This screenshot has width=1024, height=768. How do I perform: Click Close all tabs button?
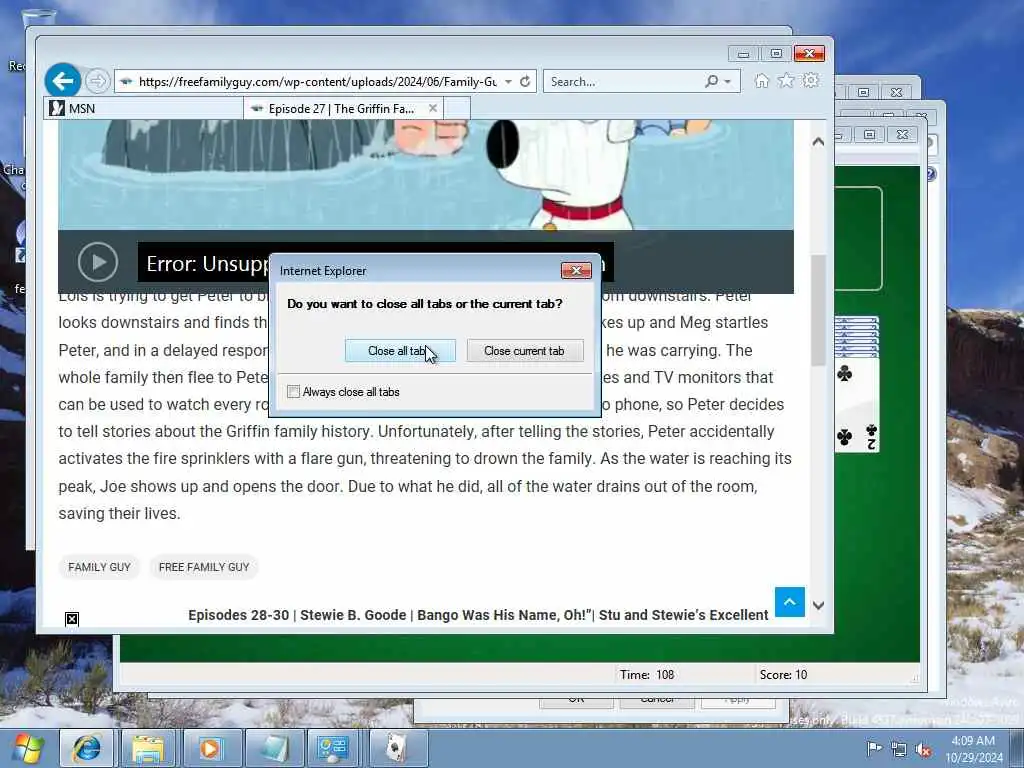400,351
